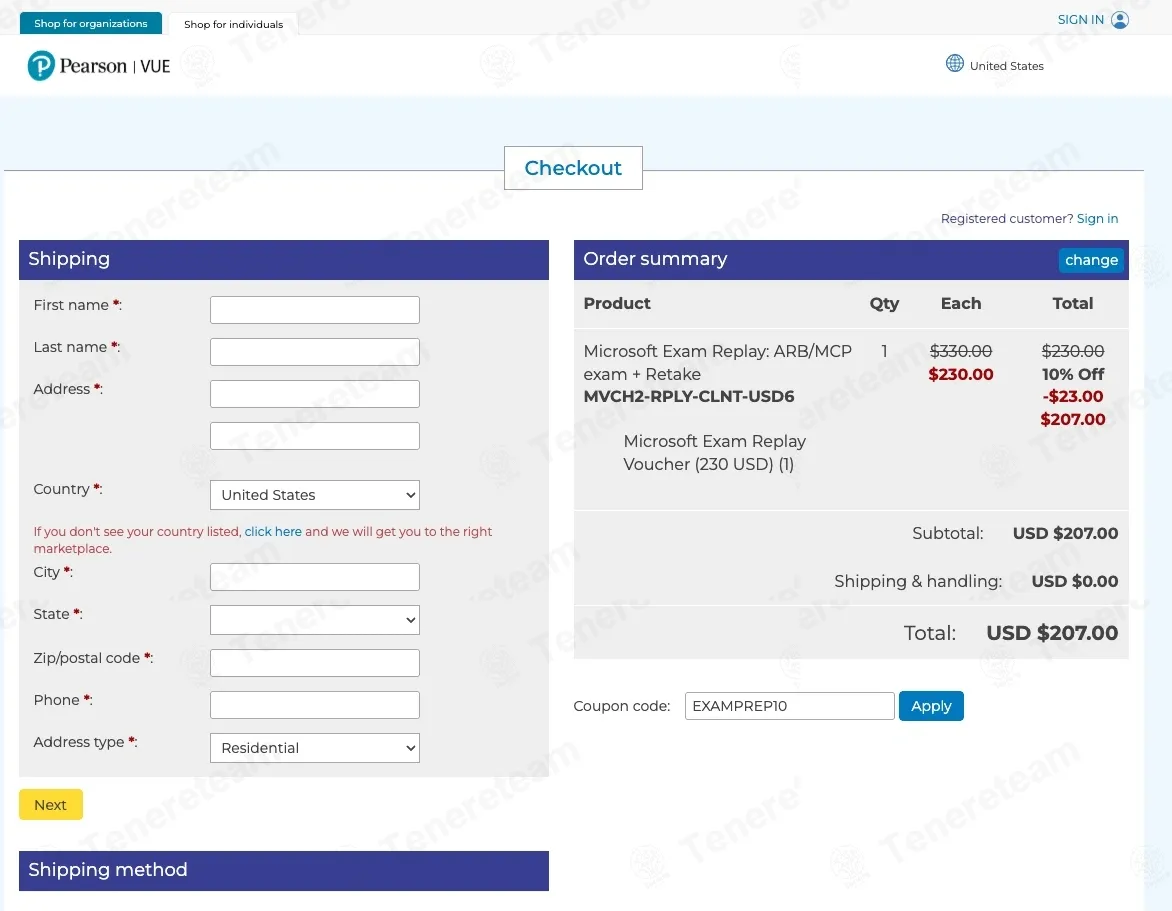
Task: Focus the Last name field
Action: point(315,352)
